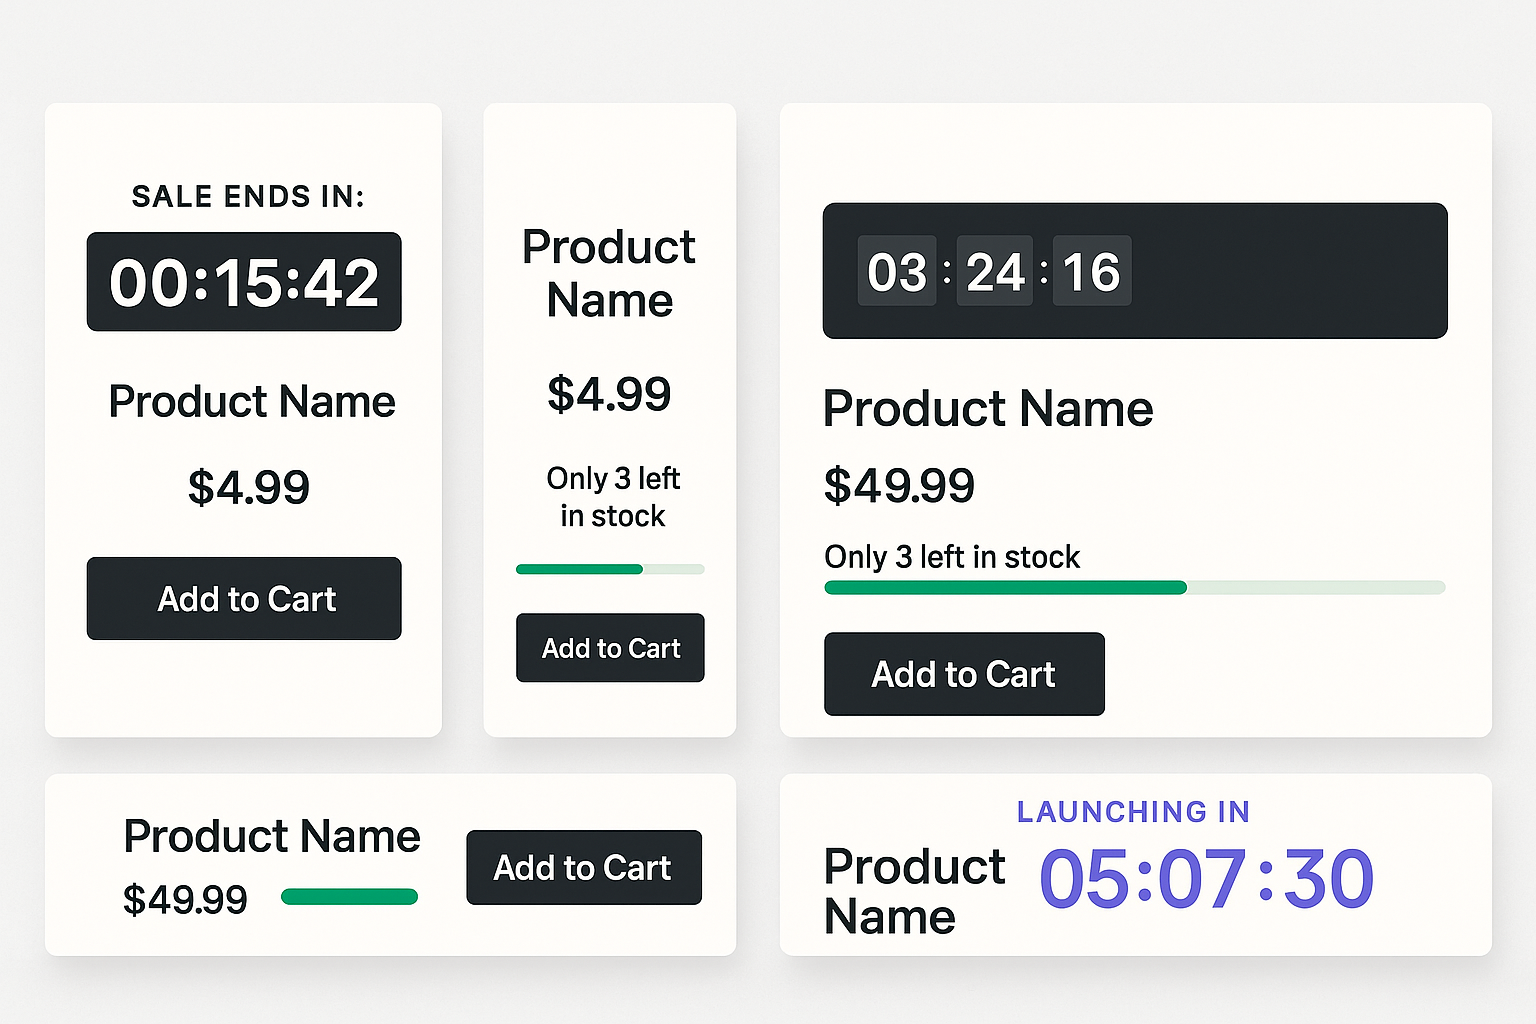This screenshot has height=1024, width=1536.
Task: Click the LAUNCHING IN label
Action: click(1133, 812)
